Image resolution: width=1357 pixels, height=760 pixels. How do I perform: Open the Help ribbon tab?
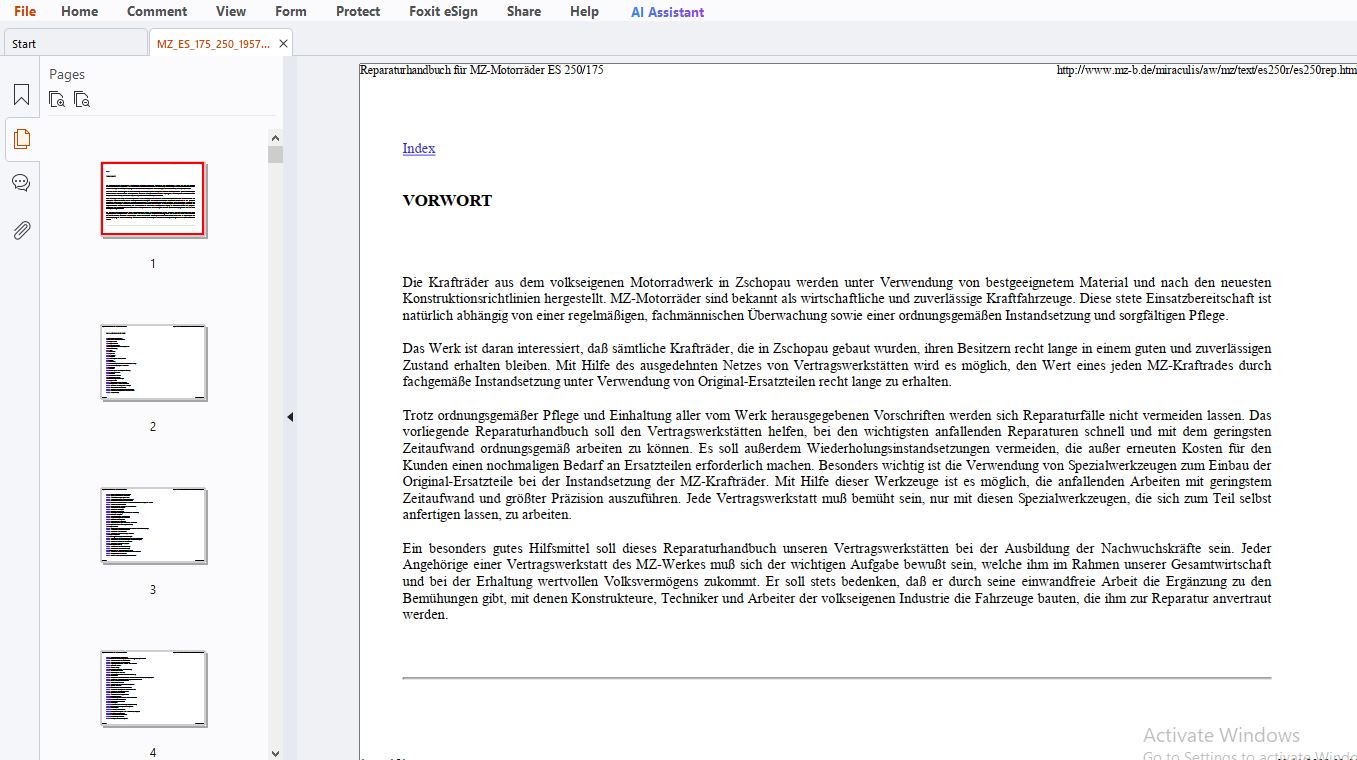coord(584,11)
